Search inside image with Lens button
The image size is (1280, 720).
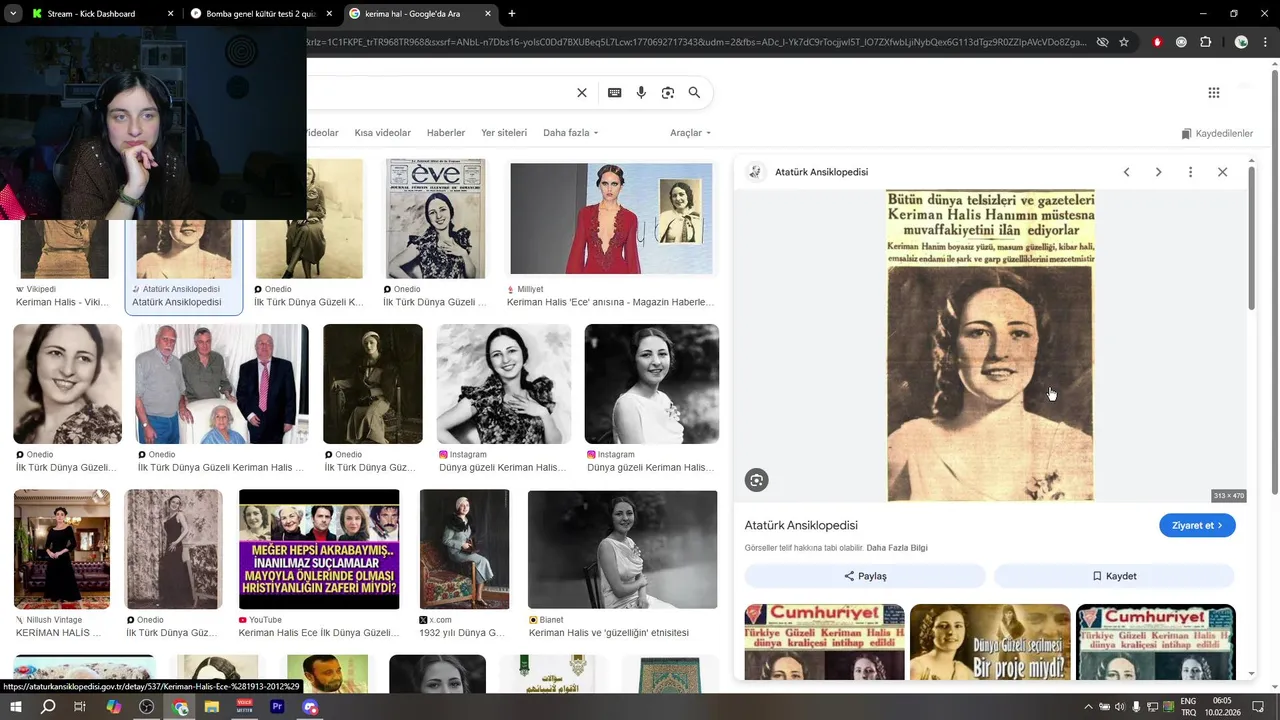[x=756, y=480]
